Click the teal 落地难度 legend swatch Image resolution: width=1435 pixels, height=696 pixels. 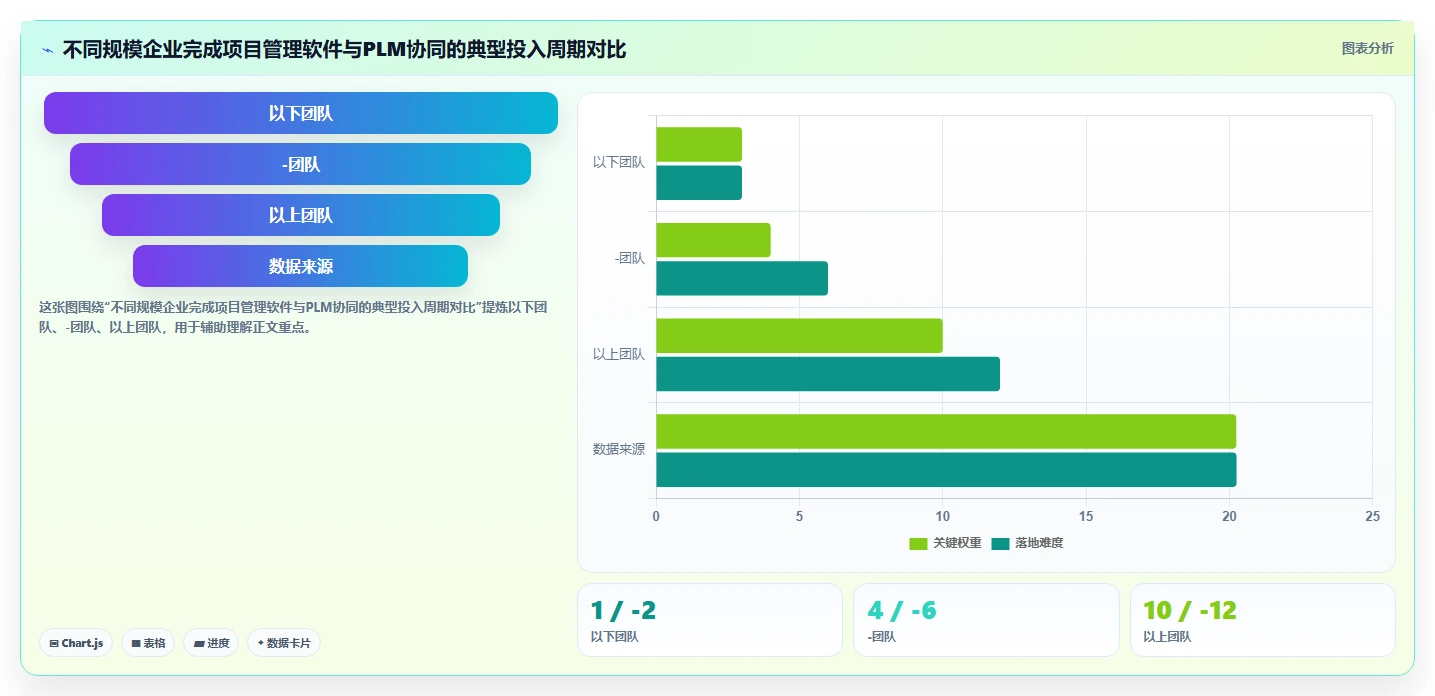(x=1000, y=543)
